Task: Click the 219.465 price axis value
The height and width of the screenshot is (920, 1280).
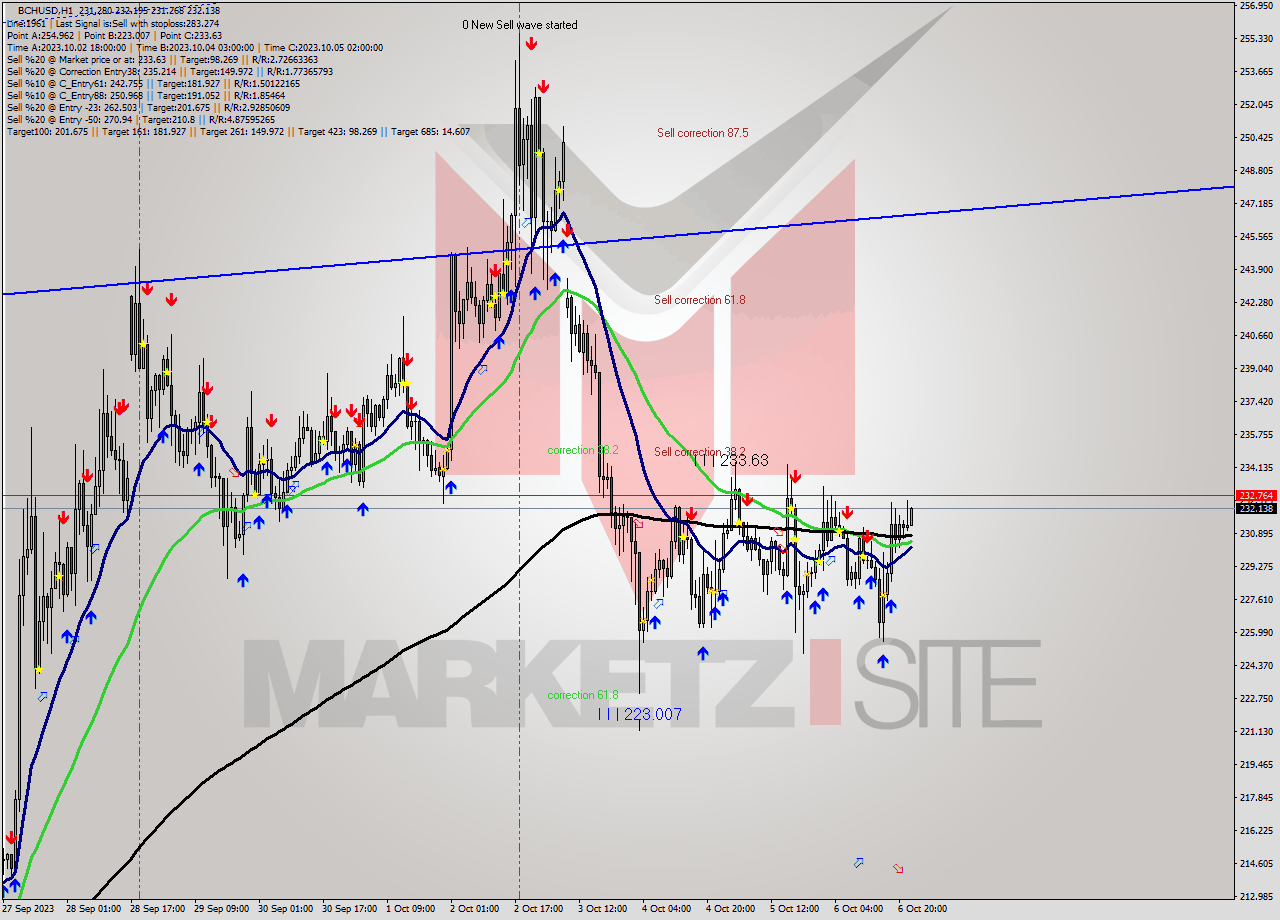Action: pyautogui.click(x=1256, y=765)
